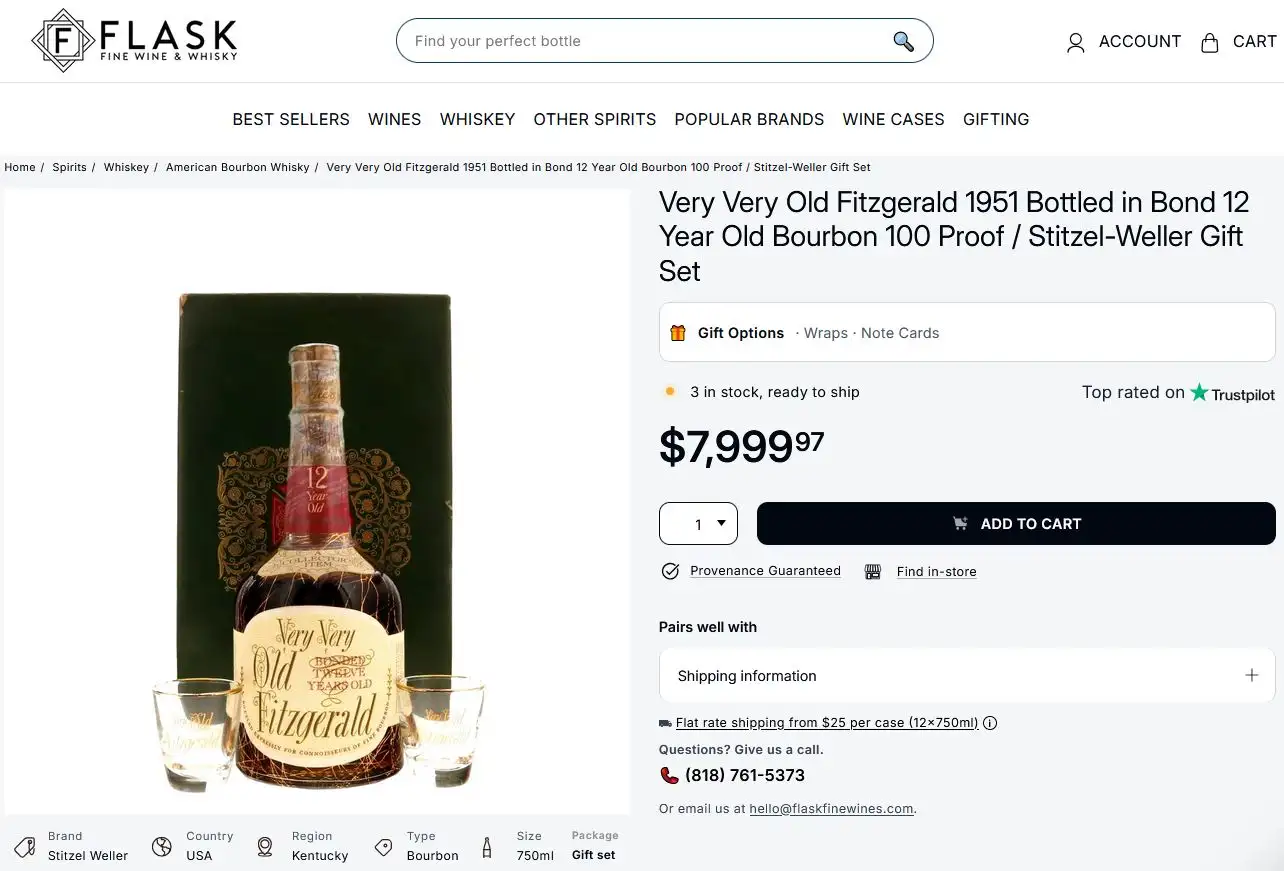Click the magnifying glass search icon
Image resolution: width=1284 pixels, height=871 pixels.
point(903,41)
